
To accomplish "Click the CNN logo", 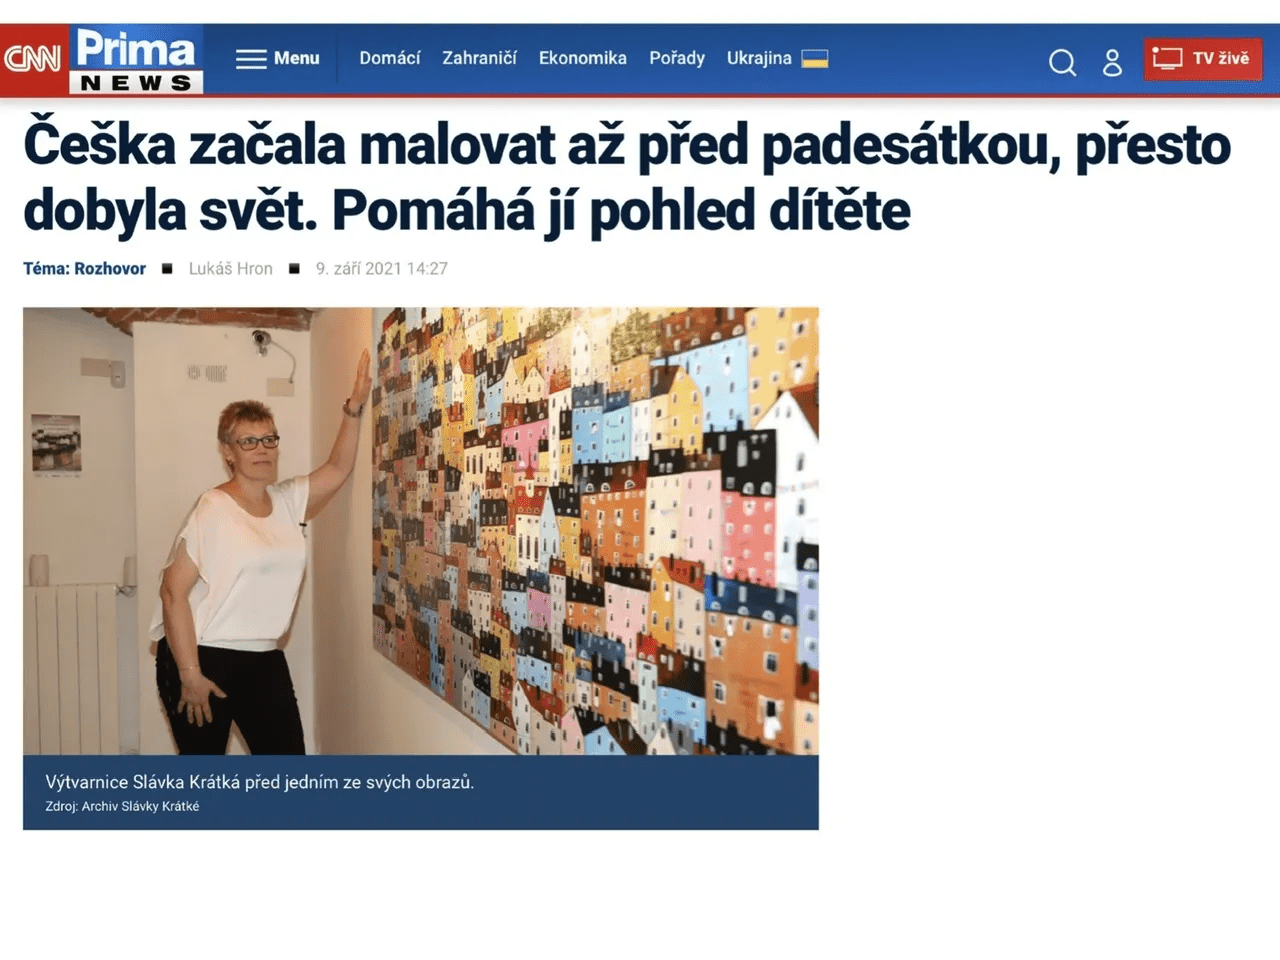I will [x=33, y=59].
